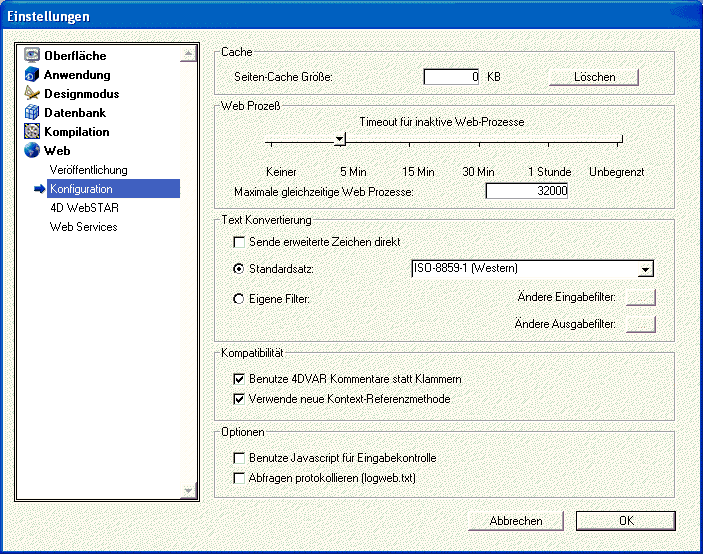This screenshot has height=554, width=703.
Task: Click the Kompilation icon in sidebar
Action: click(x=32, y=132)
